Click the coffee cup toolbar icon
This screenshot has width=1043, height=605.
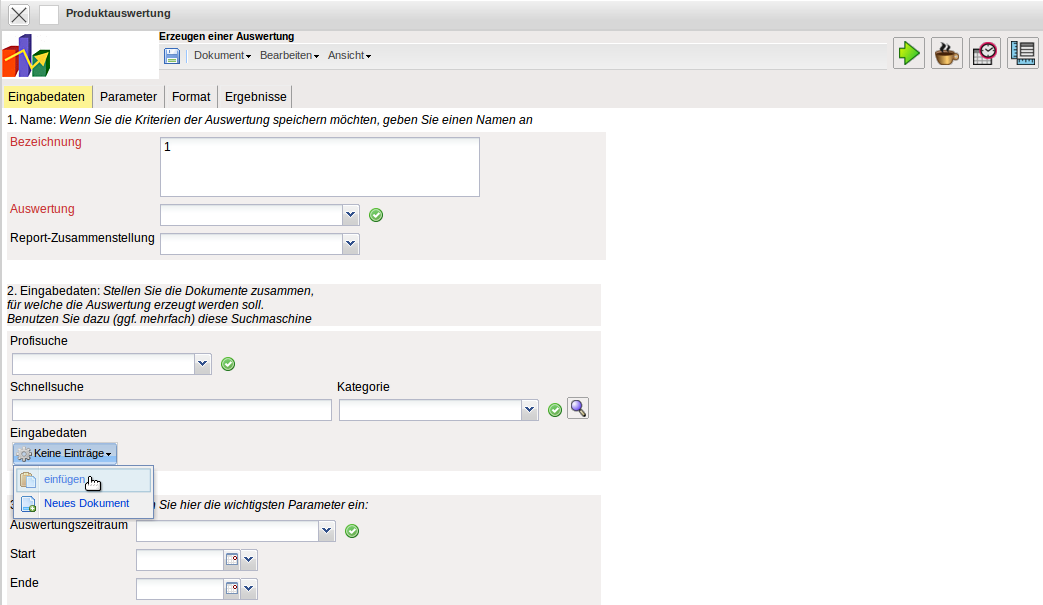(x=947, y=53)
